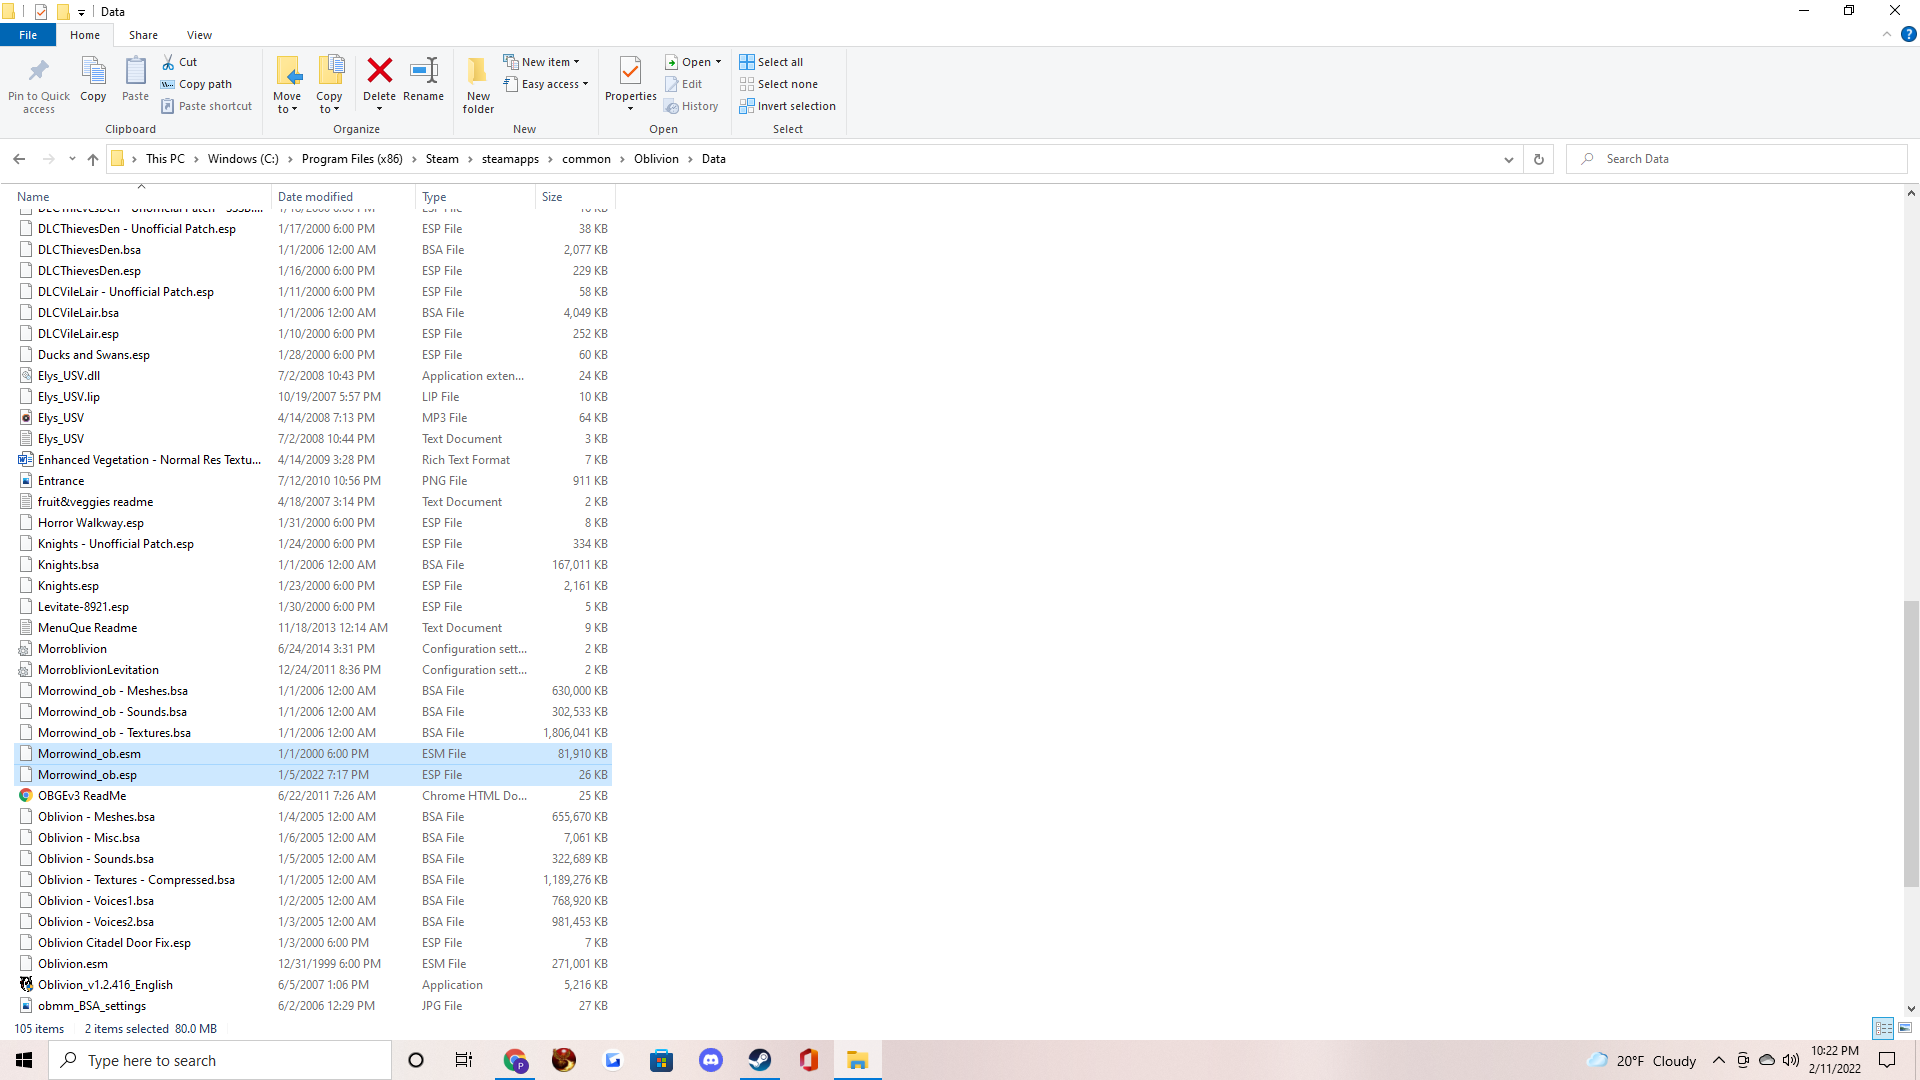Collapse the ribbon

coord(1887,35)
